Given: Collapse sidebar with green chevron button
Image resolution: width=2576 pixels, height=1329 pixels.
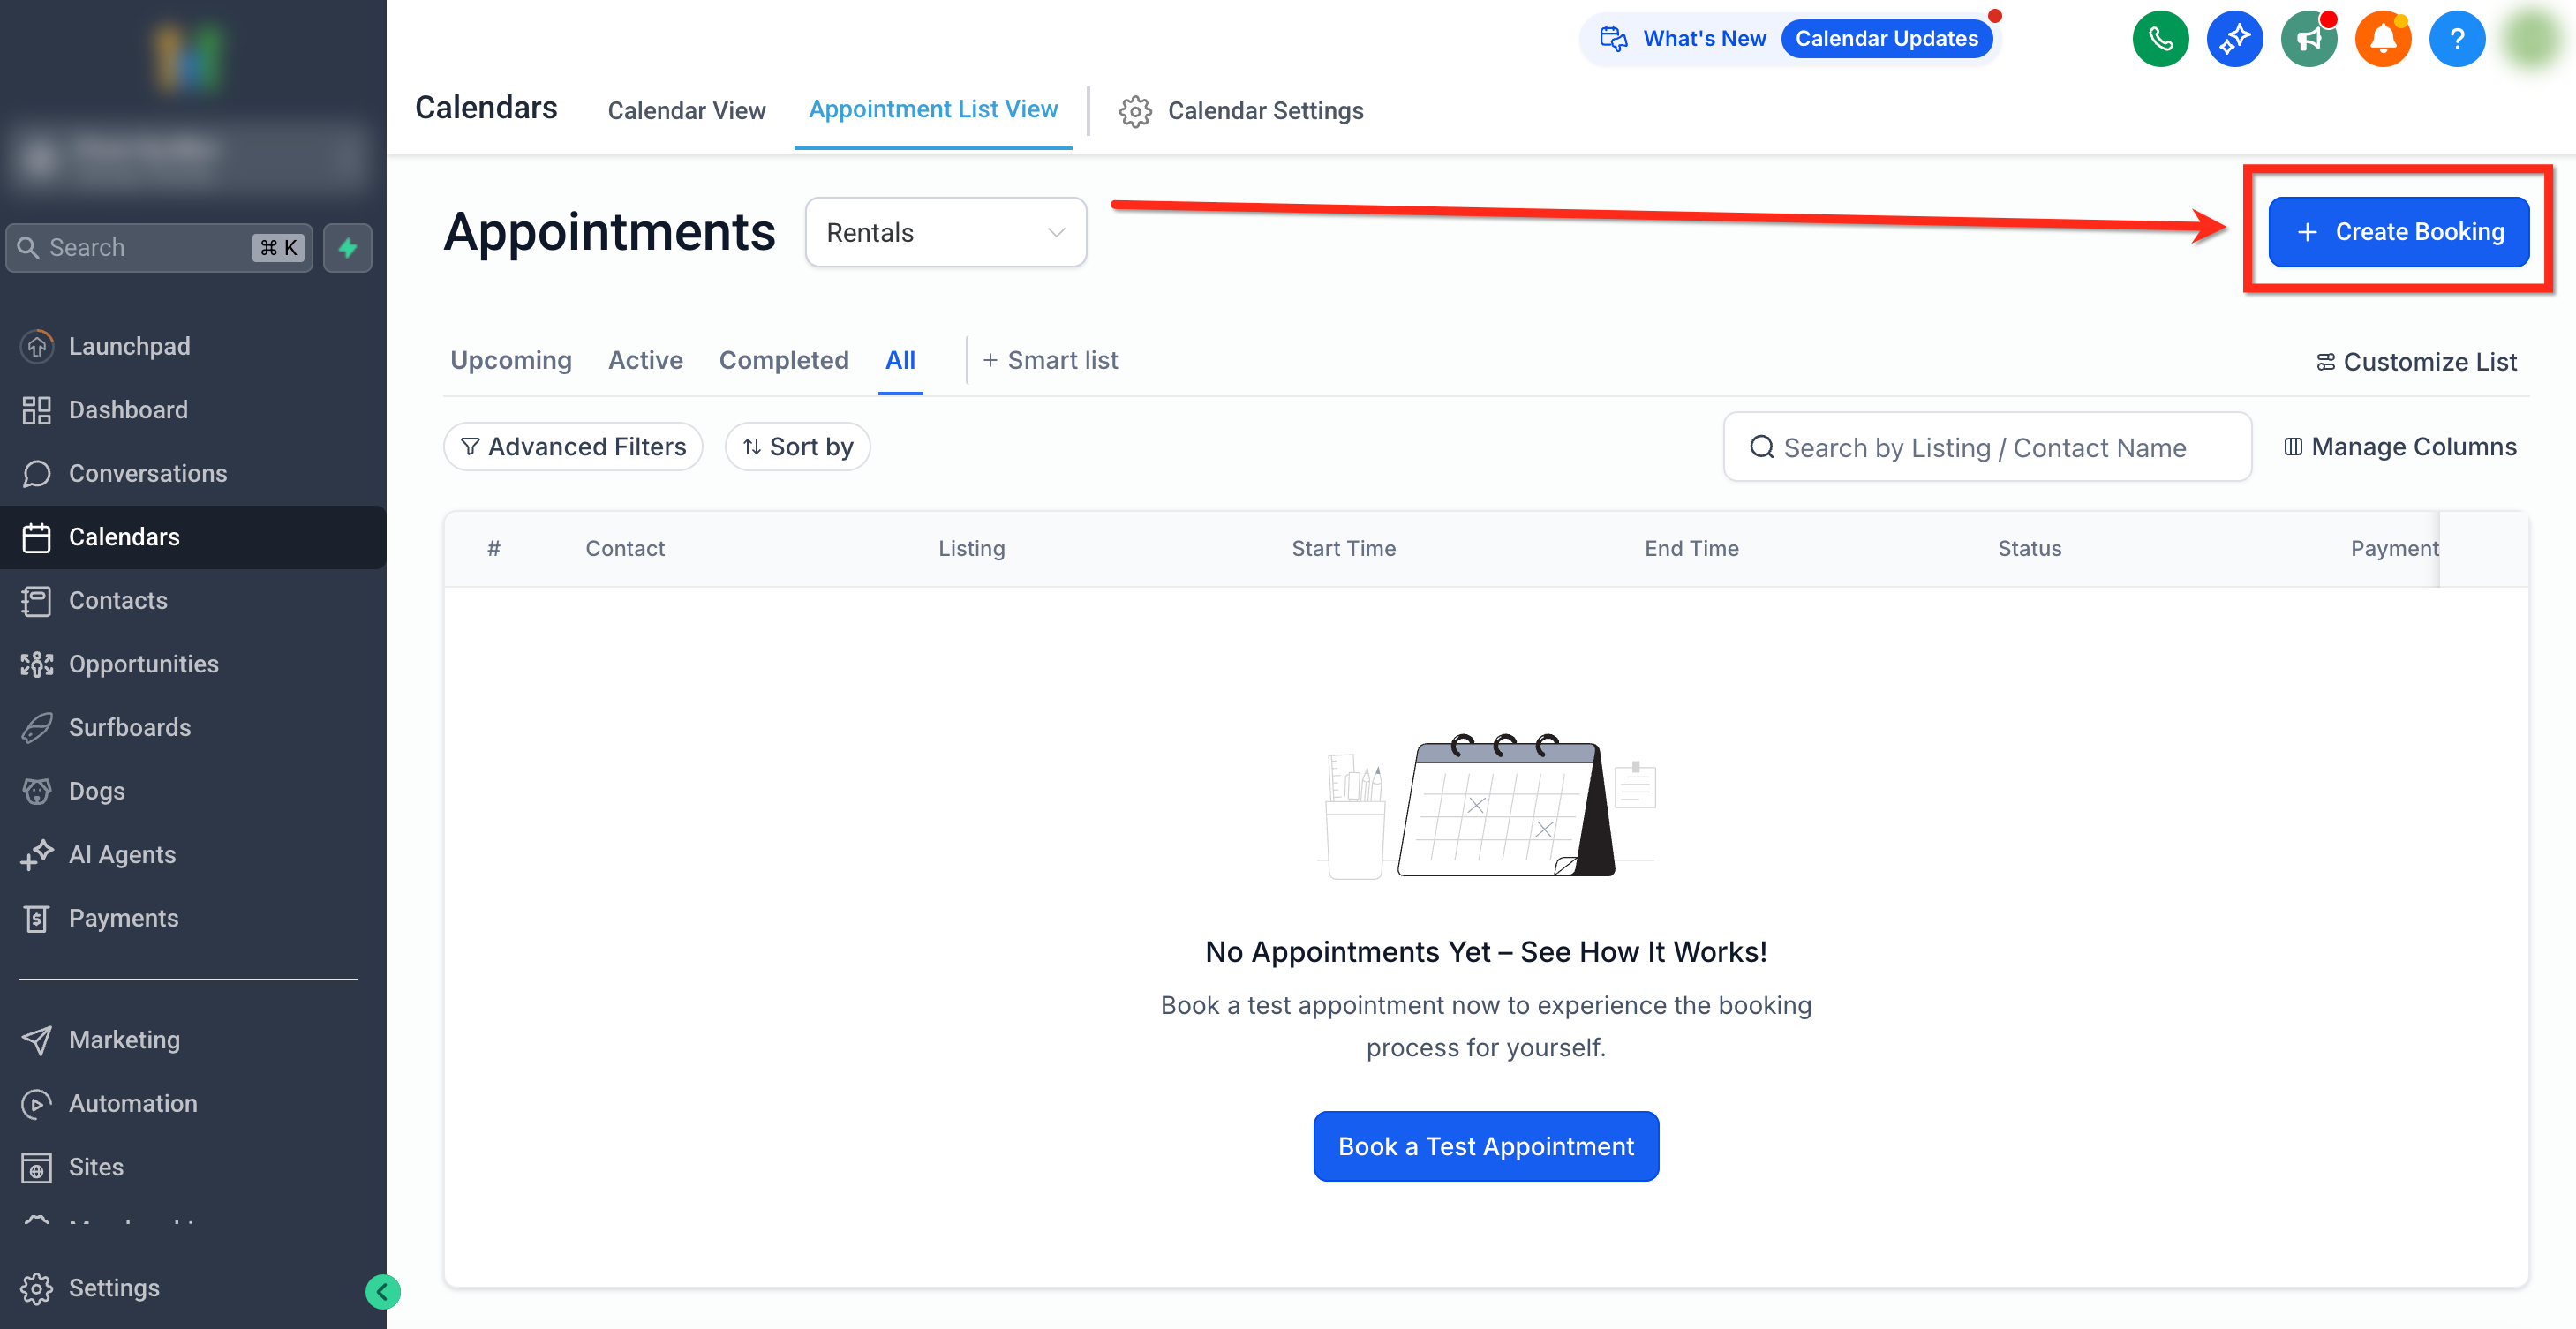Looking at the screenshot, I should pos(382,1291).
